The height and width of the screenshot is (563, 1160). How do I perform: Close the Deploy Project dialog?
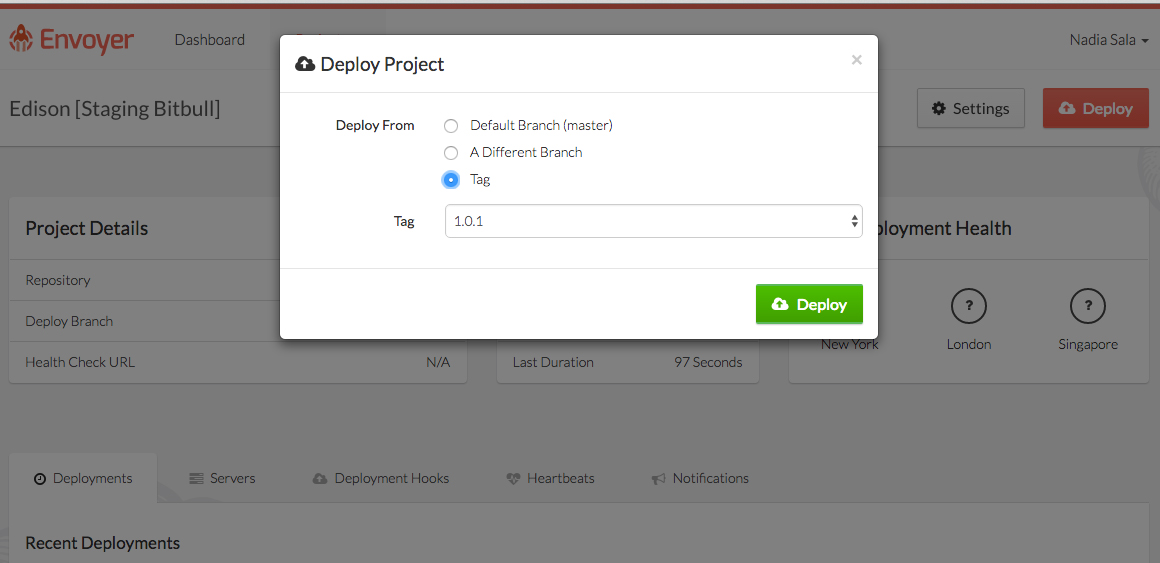(857, 60)
